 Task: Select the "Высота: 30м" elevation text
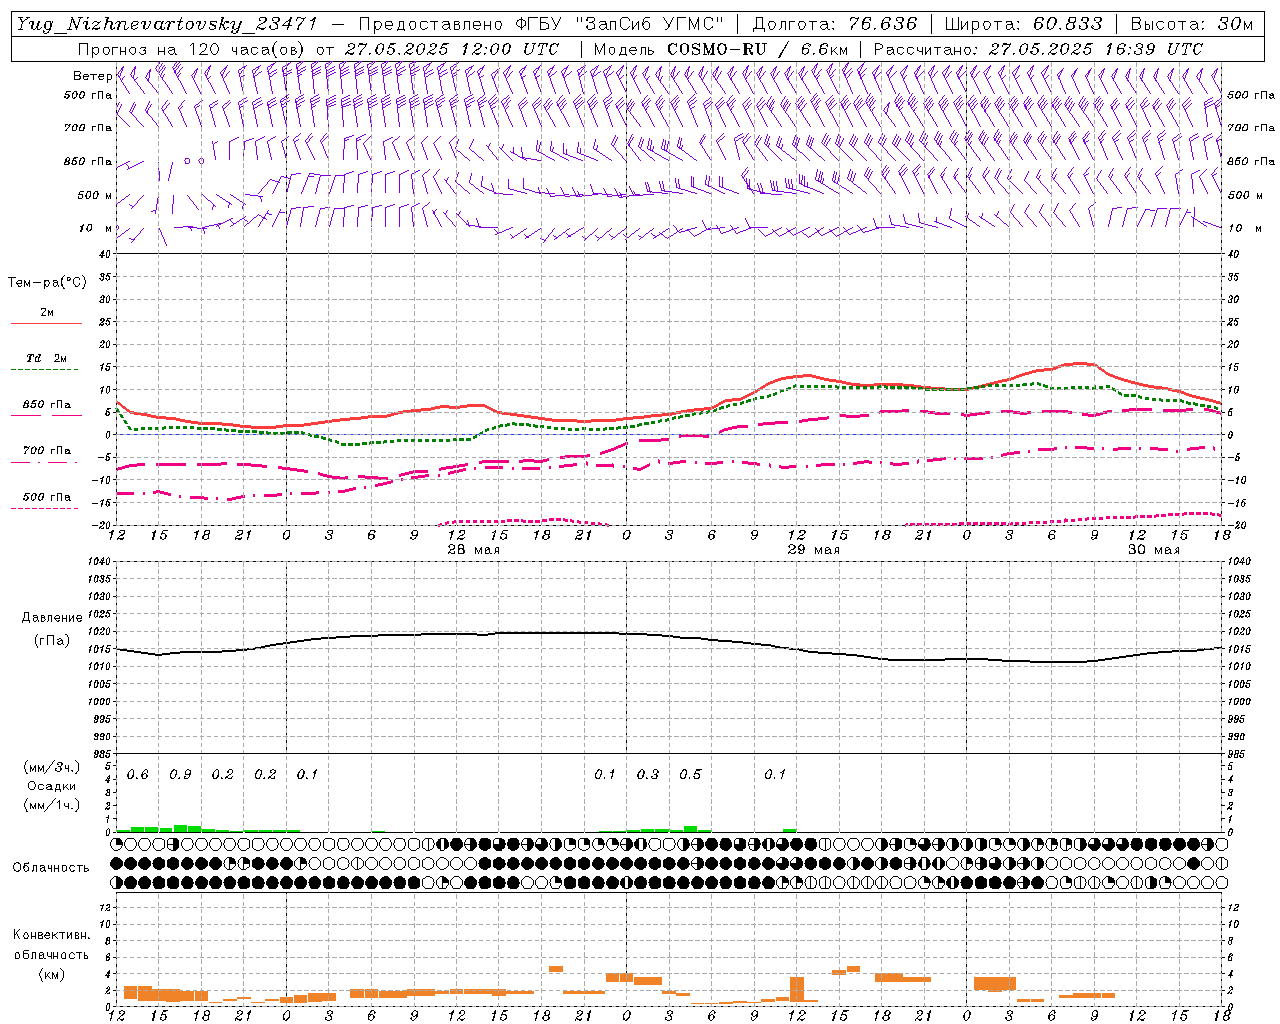coord(1192,24)
